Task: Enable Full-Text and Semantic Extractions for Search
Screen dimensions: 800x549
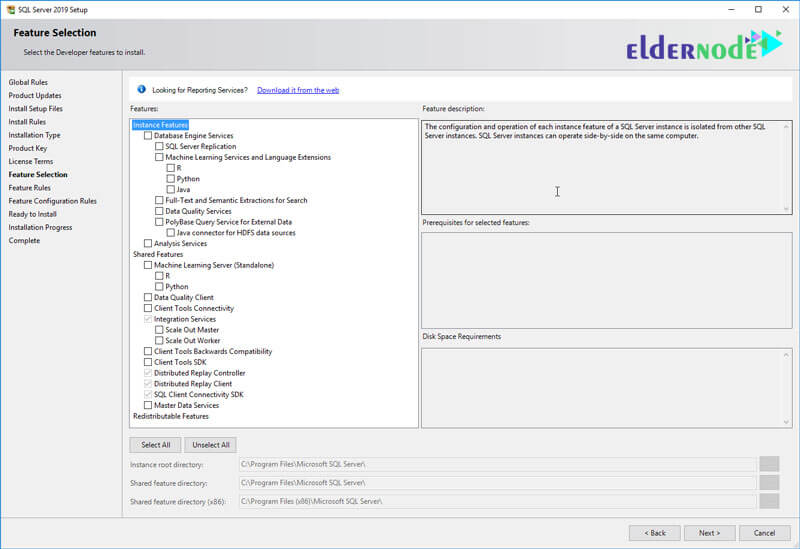Action: click(x=159, y=200)
